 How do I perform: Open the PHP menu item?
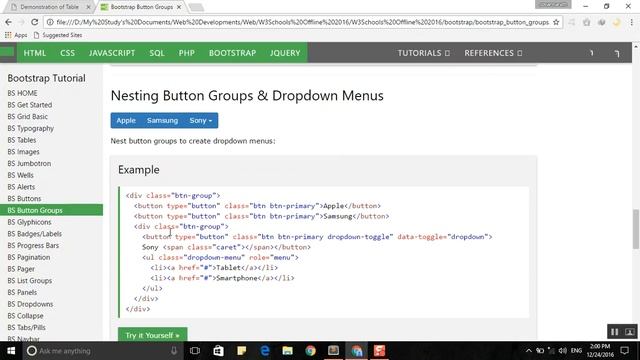pyautogui.click(x=187, y=53)
